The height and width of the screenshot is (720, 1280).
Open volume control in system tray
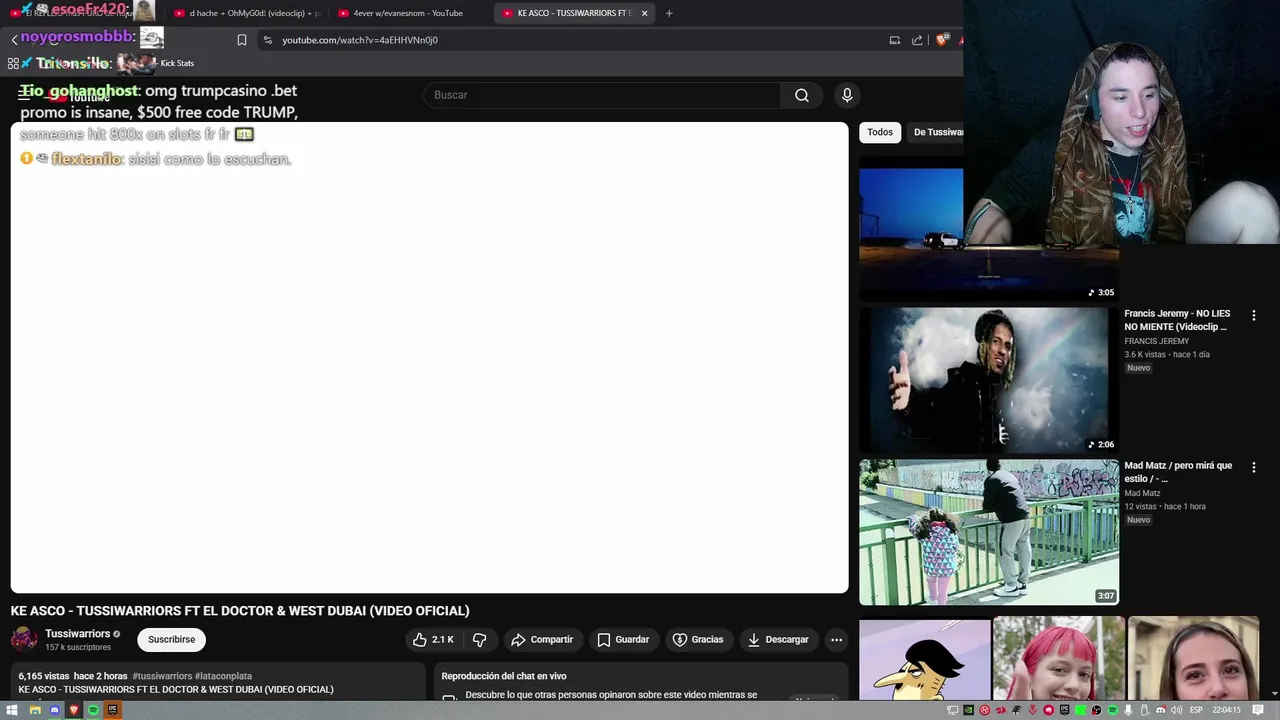coord(1176,710)
